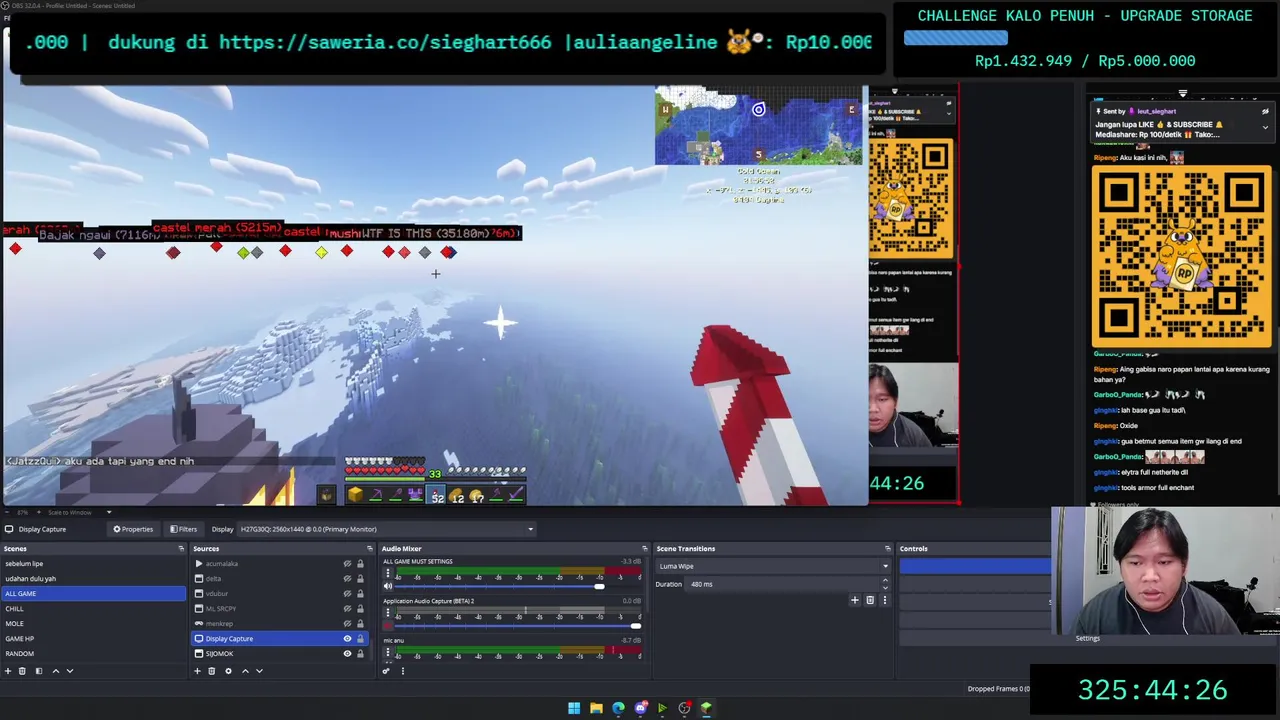The width and height of the screenshot is (1280, 720).
Task: Open Properties for Display Capture
Action: 133,529
